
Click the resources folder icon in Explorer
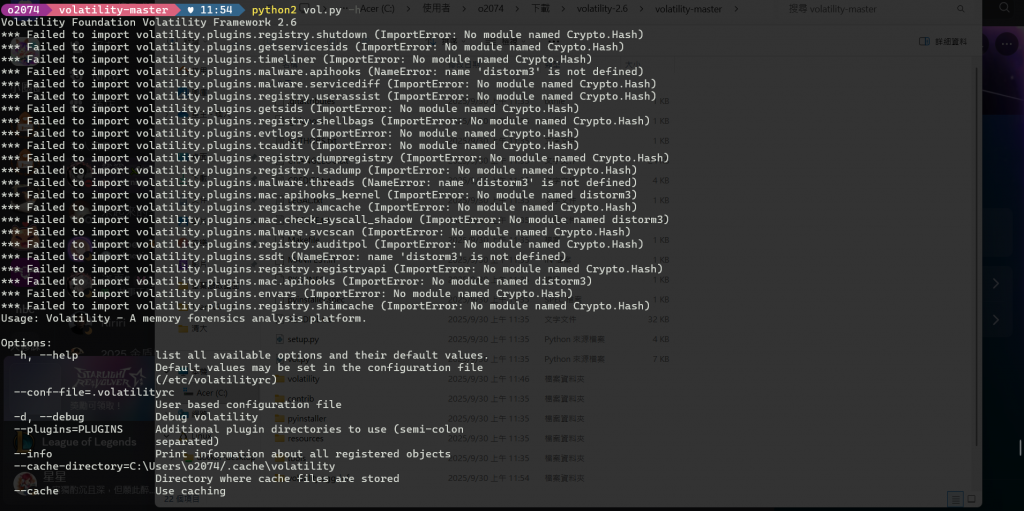pos(280,438)
